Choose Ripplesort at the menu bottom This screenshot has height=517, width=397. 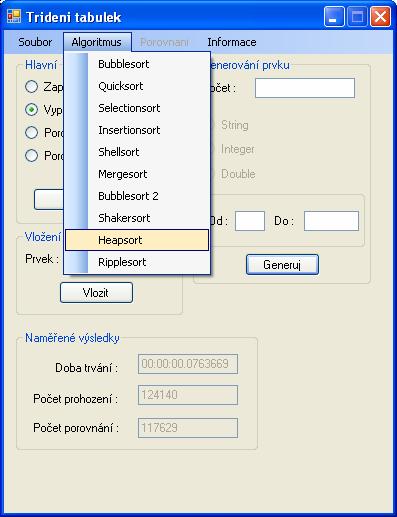[137, 262]
